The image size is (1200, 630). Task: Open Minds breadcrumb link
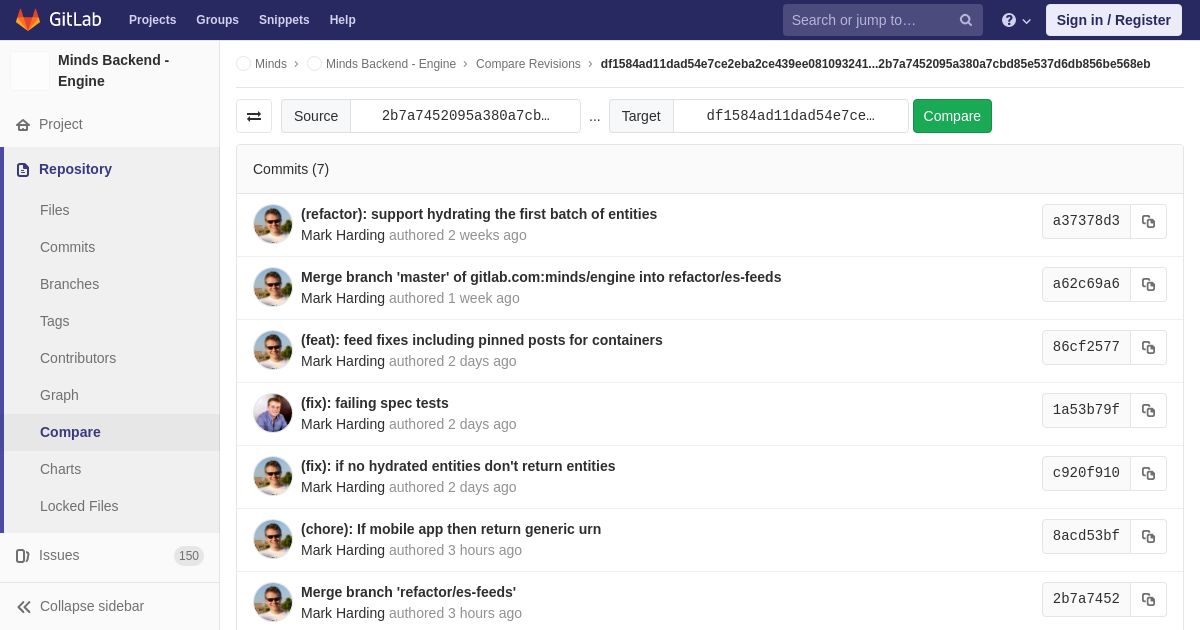click(x=271, y=64)
